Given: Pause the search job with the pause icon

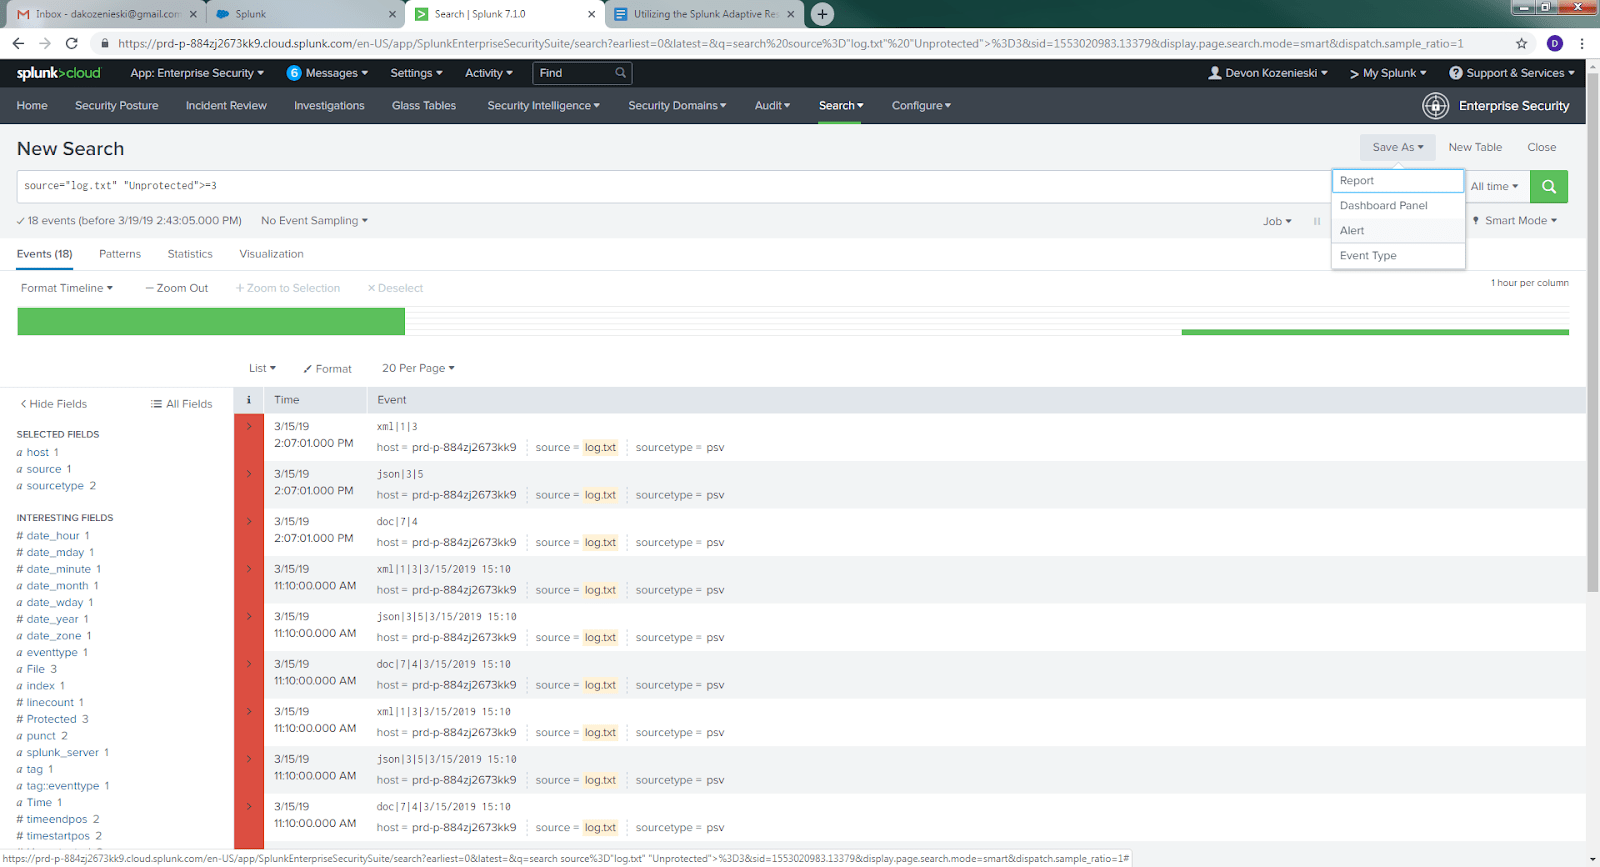Looking at the screenshot, I should pyautogui.click(x=1317, y=221).
